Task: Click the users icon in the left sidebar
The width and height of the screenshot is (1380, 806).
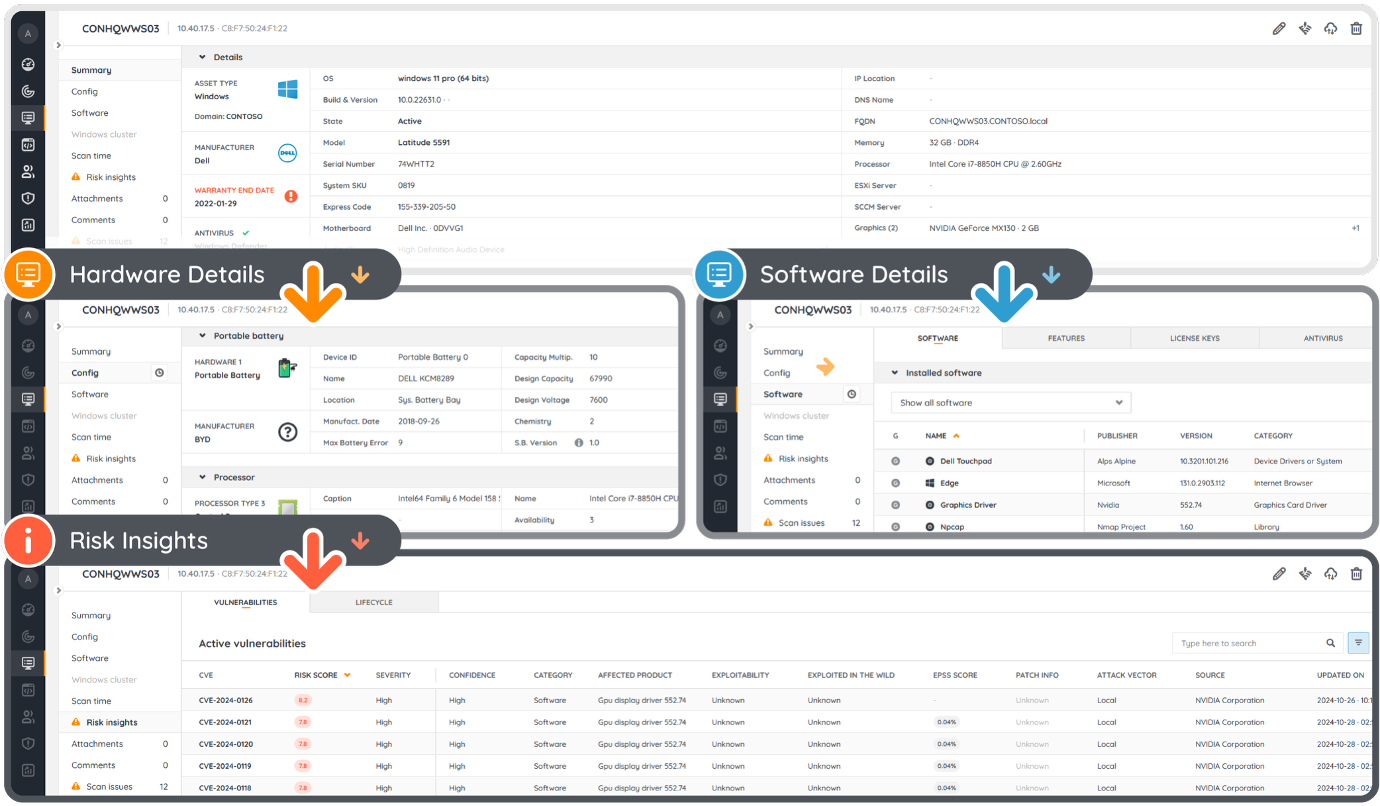Action: pos(27,171)
